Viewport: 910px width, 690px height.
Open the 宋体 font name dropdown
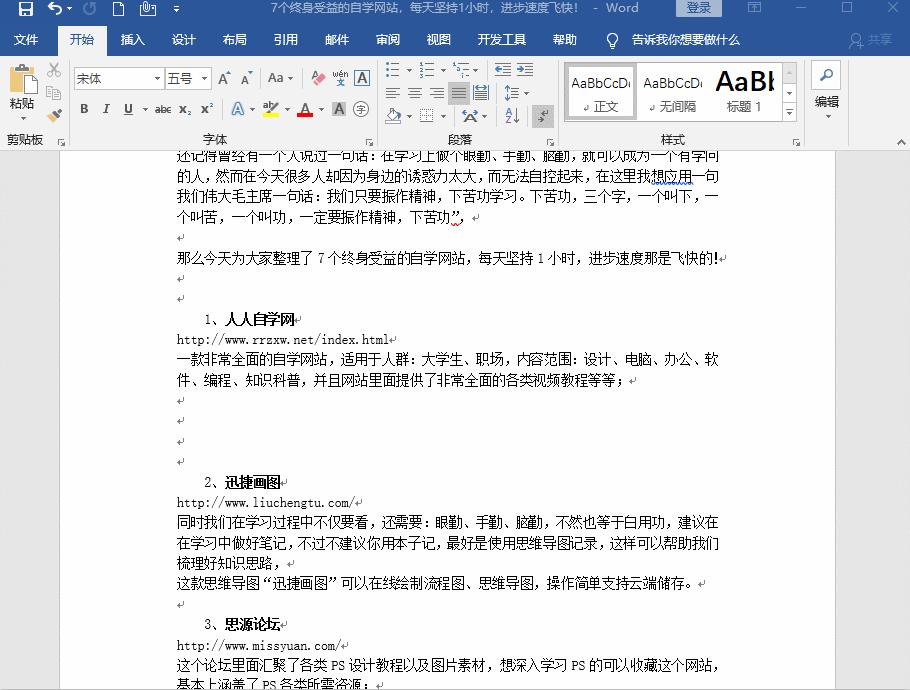click(x=159, y=77)
